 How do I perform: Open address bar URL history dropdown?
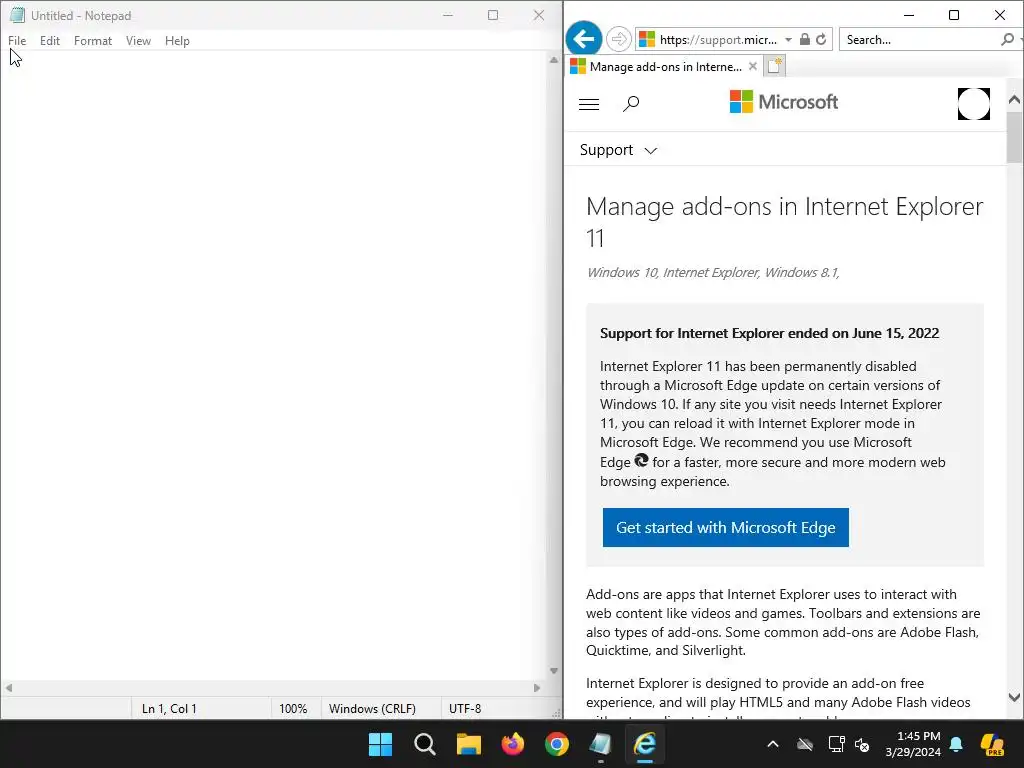coord(788,40)
